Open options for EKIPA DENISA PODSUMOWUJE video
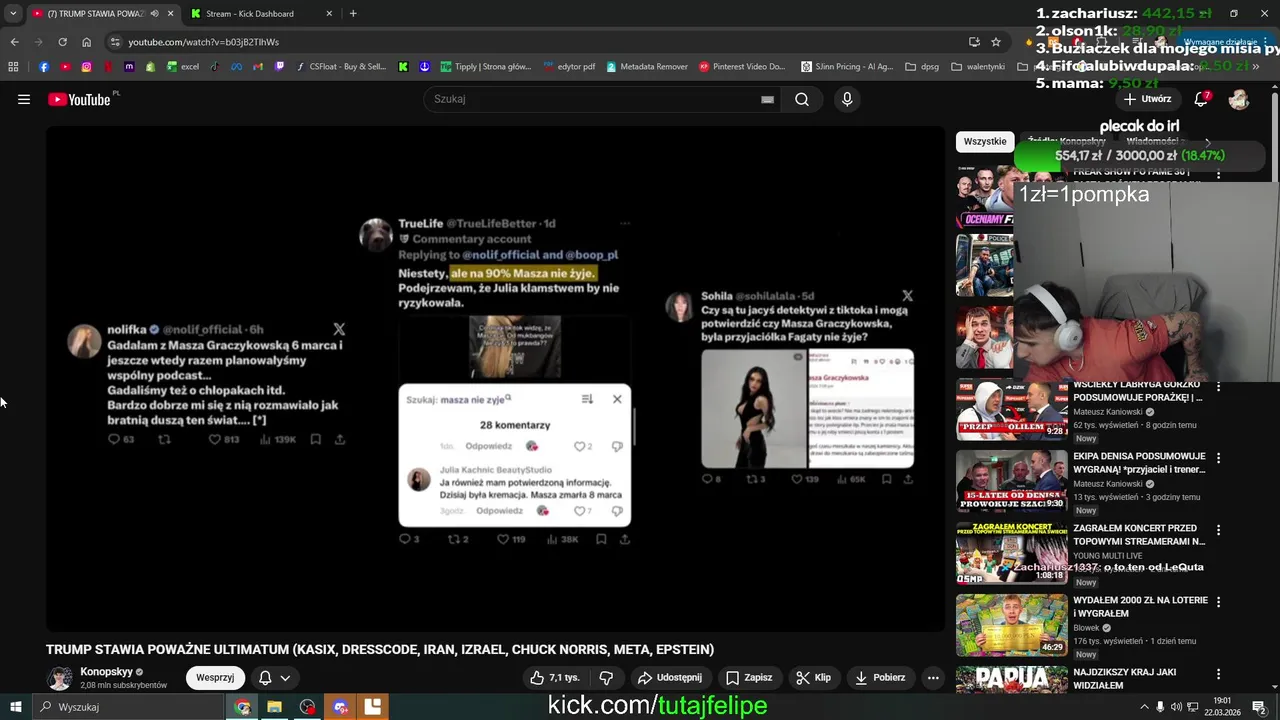The width and height of the screenshot is (1280, 720). [1218, 457]
